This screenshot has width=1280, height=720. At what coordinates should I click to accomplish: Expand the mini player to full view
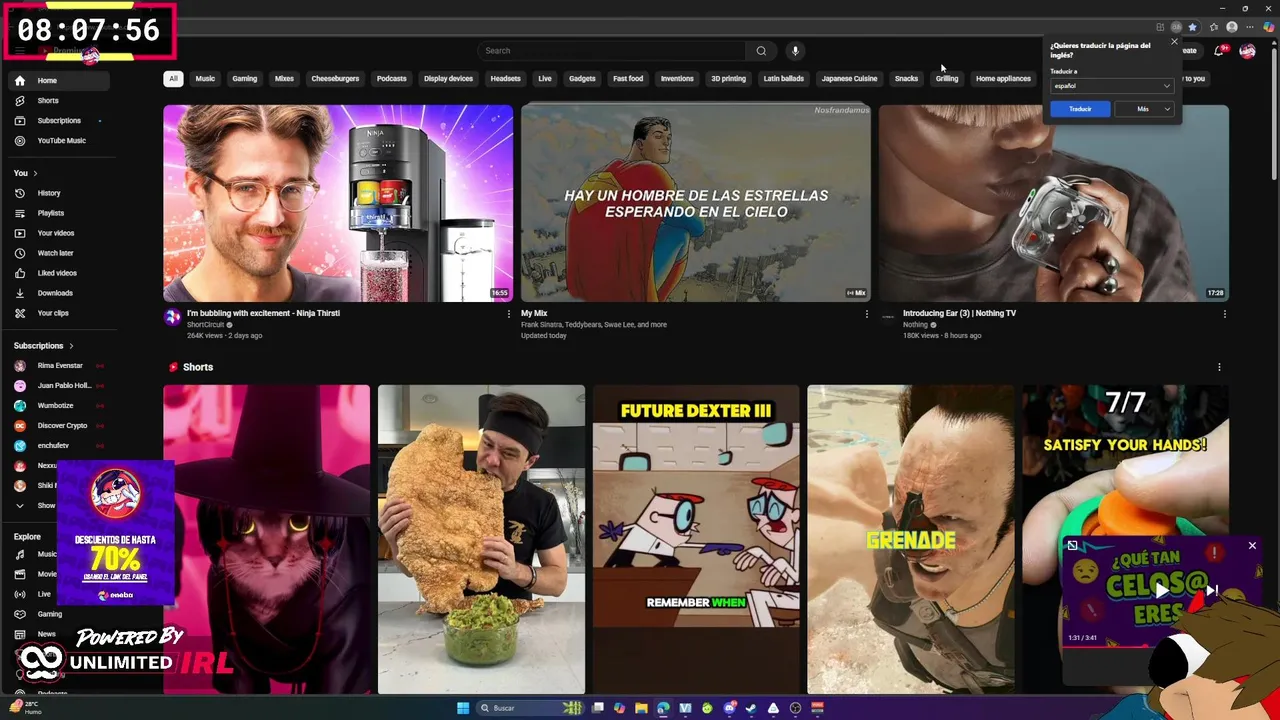(x=1072, y=546)
